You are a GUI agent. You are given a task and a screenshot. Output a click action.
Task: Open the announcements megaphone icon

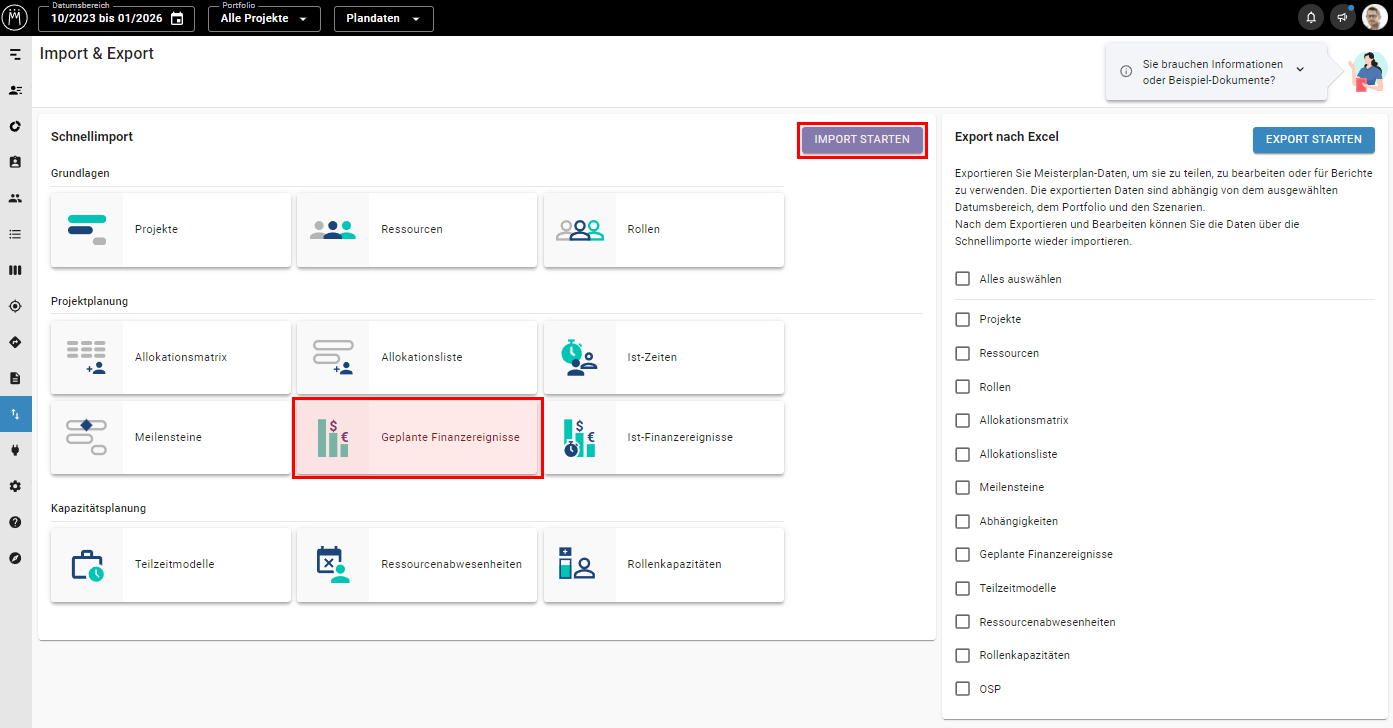(1342, 18)
